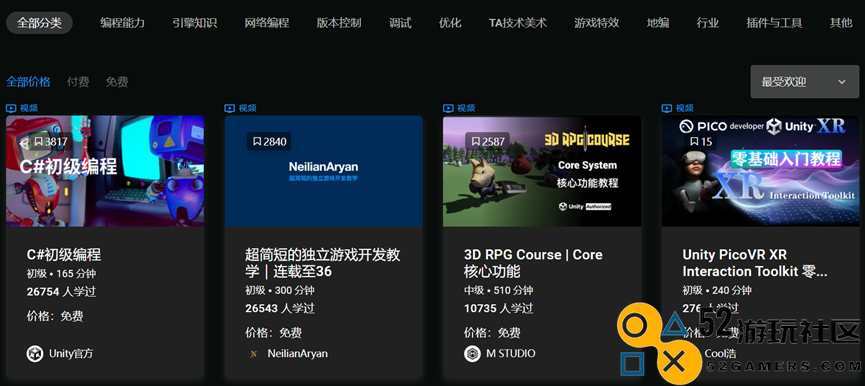The width and height of the screenshot is (865, 386).
Task: Open author page NeilianAryan
Action: click(297, 353)
